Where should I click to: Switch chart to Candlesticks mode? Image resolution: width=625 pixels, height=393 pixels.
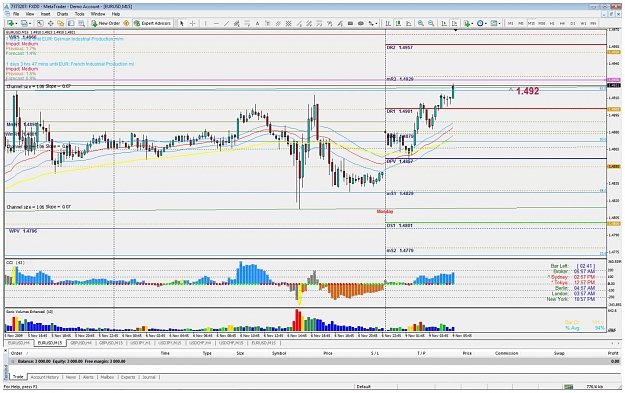pyautogui.click(x=398, y=23)
